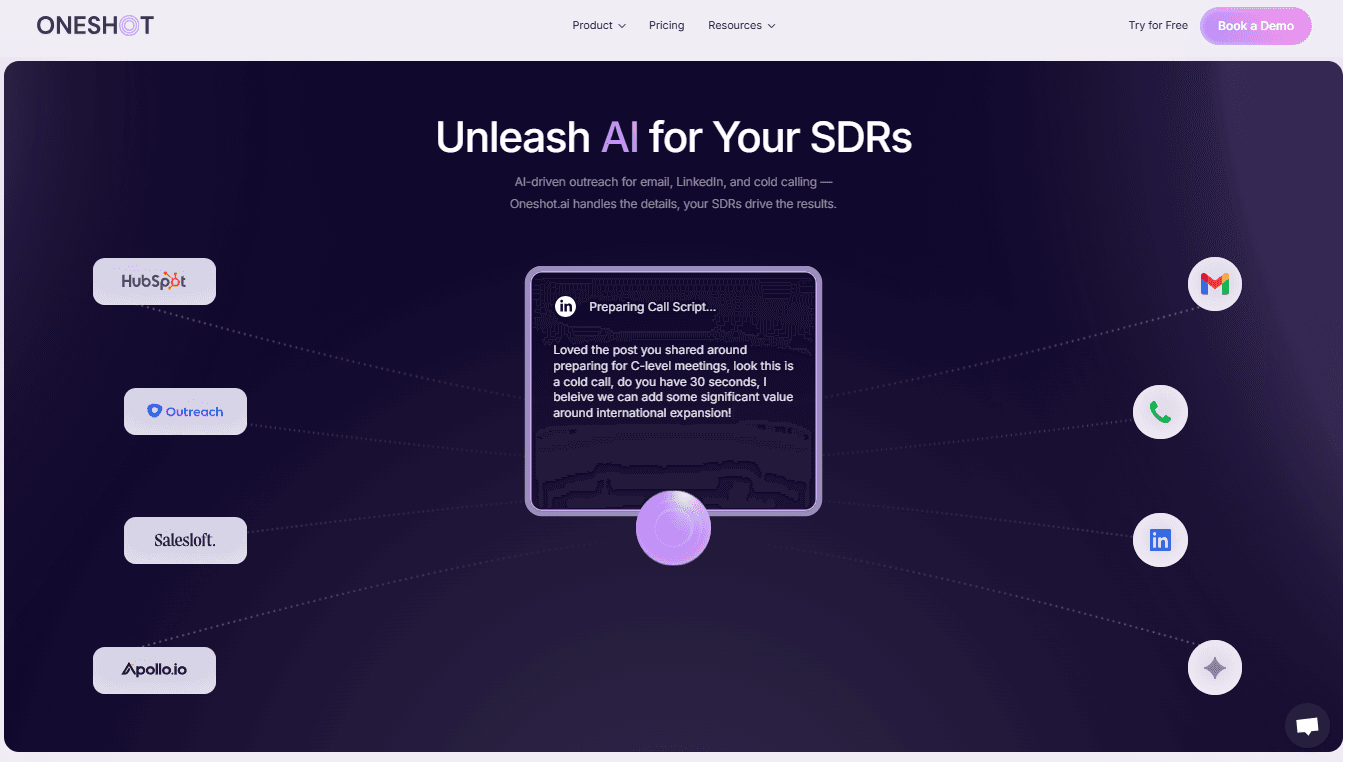
Task: Click the sparkle AI icon bottom right
Action: [1214, 667]
